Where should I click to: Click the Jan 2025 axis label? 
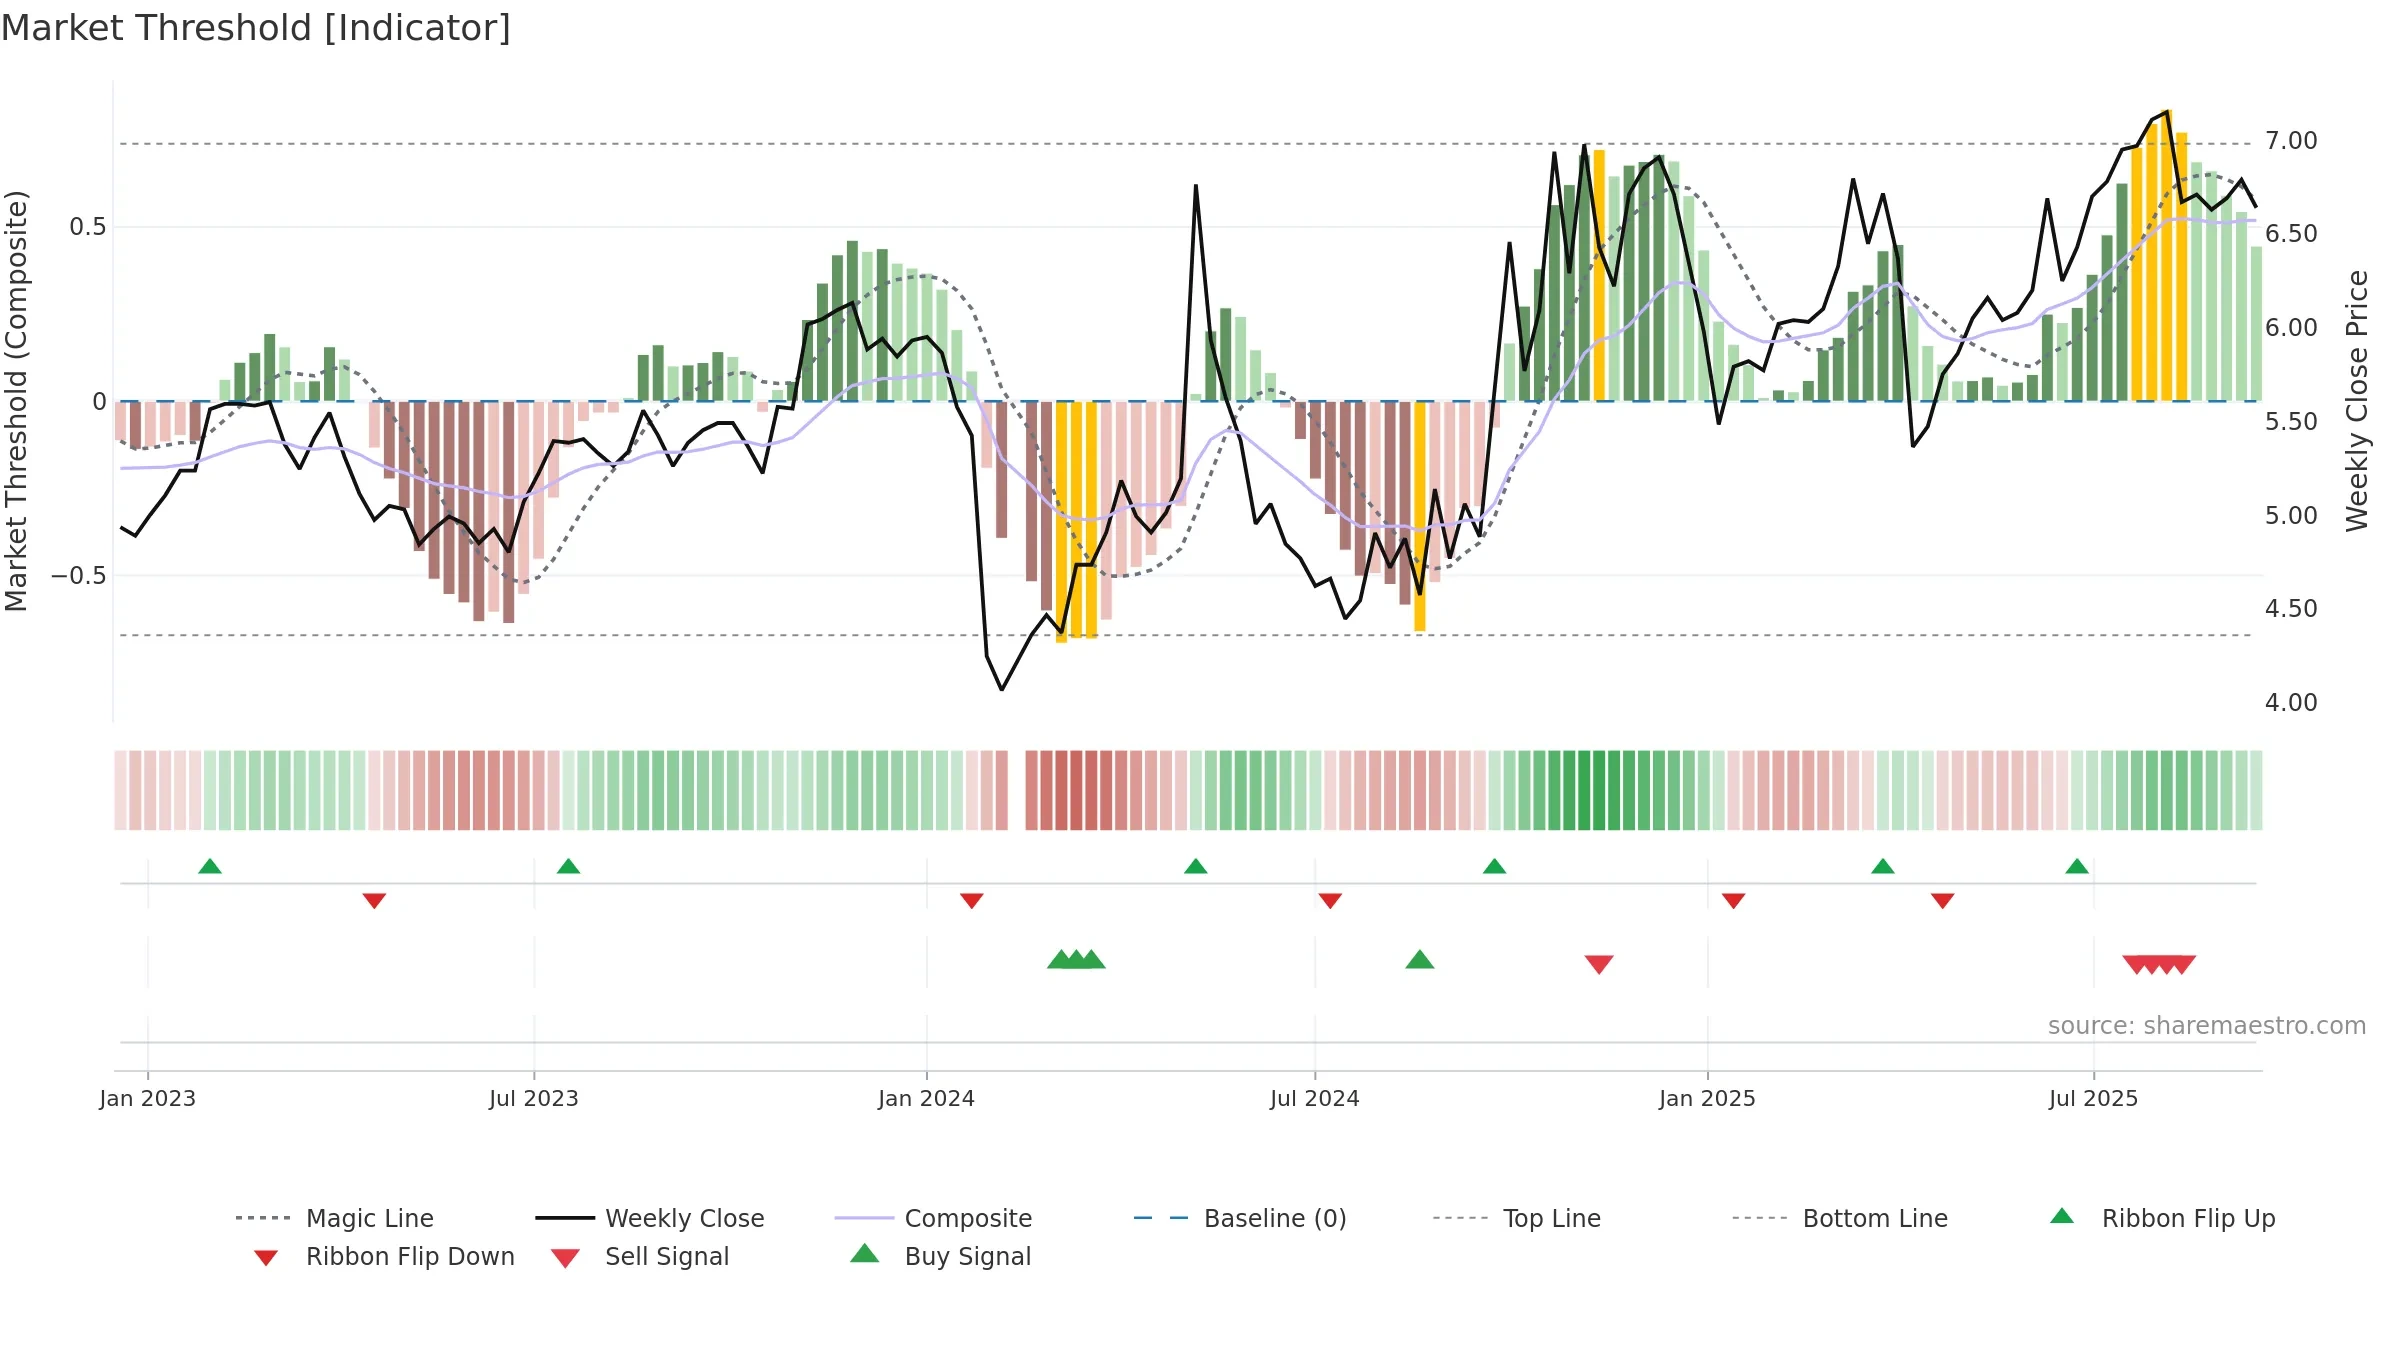pyautogui.click(x=1708, y=1099)
